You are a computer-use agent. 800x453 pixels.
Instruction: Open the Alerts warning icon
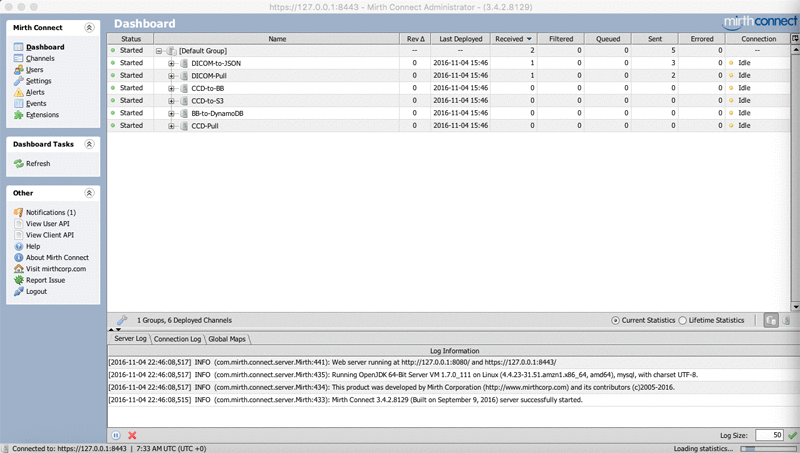point(18,92)
